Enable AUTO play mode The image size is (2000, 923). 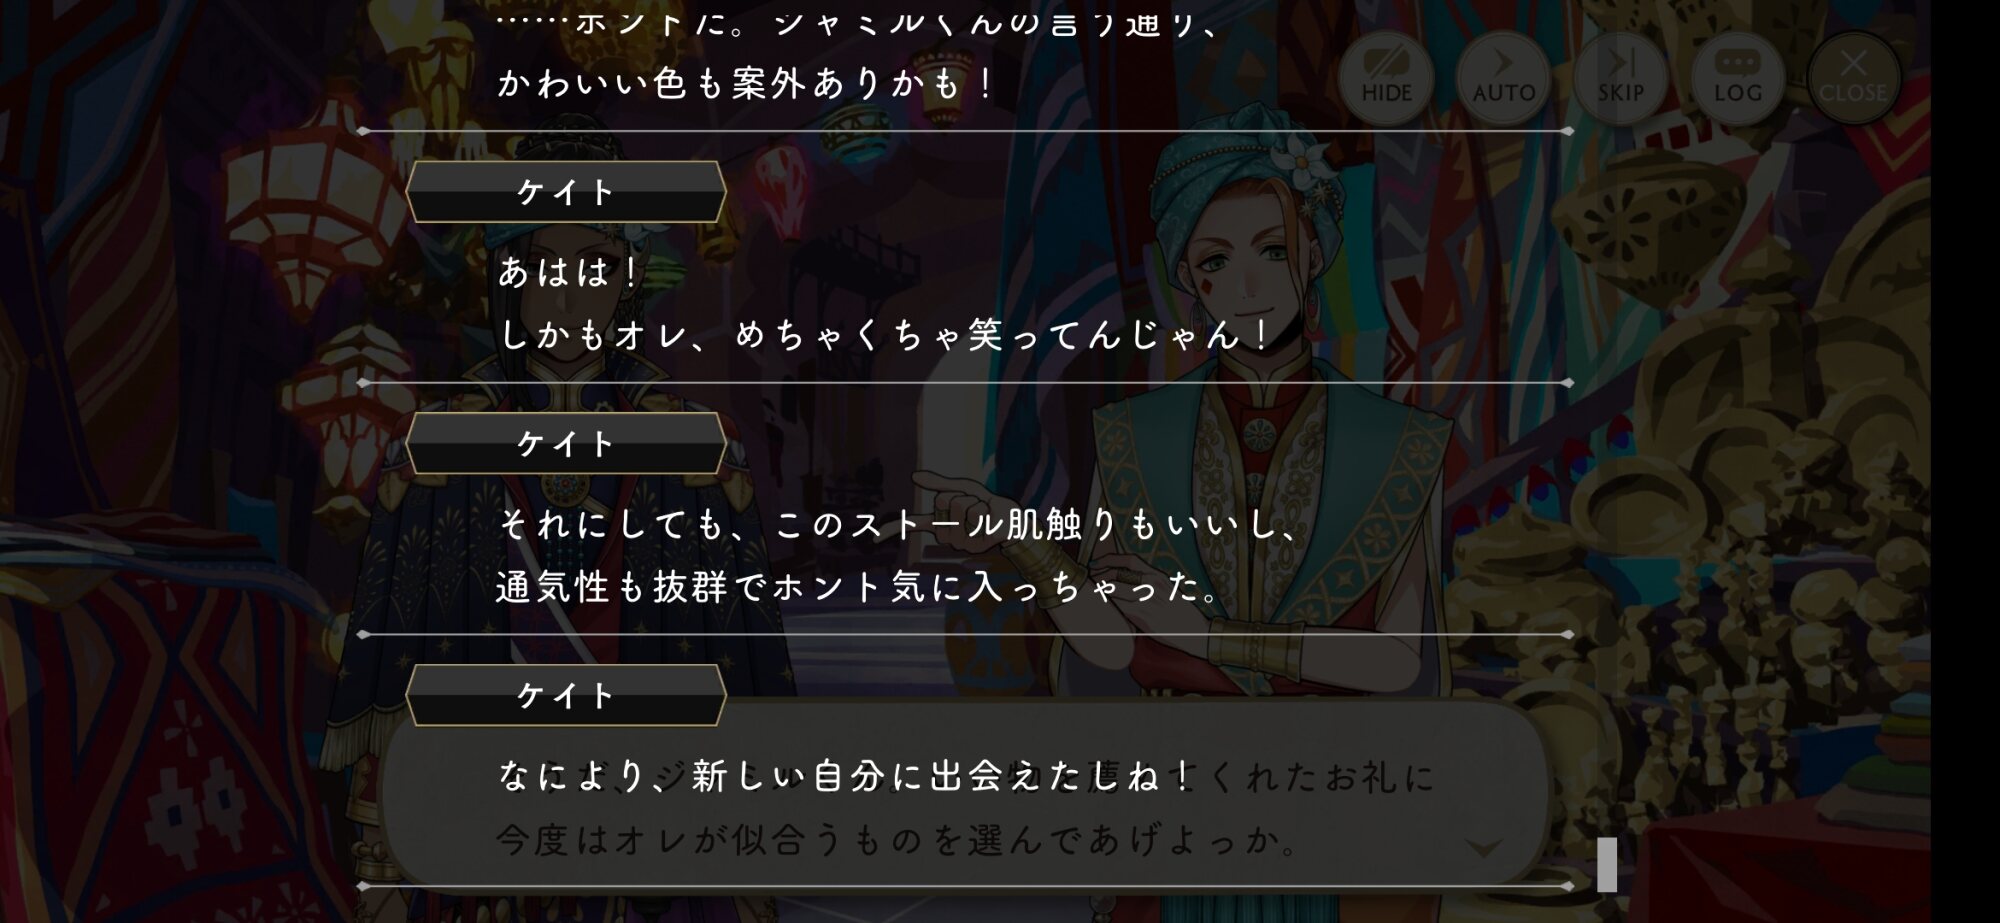pyautogui.click(x=1503, y=76)
